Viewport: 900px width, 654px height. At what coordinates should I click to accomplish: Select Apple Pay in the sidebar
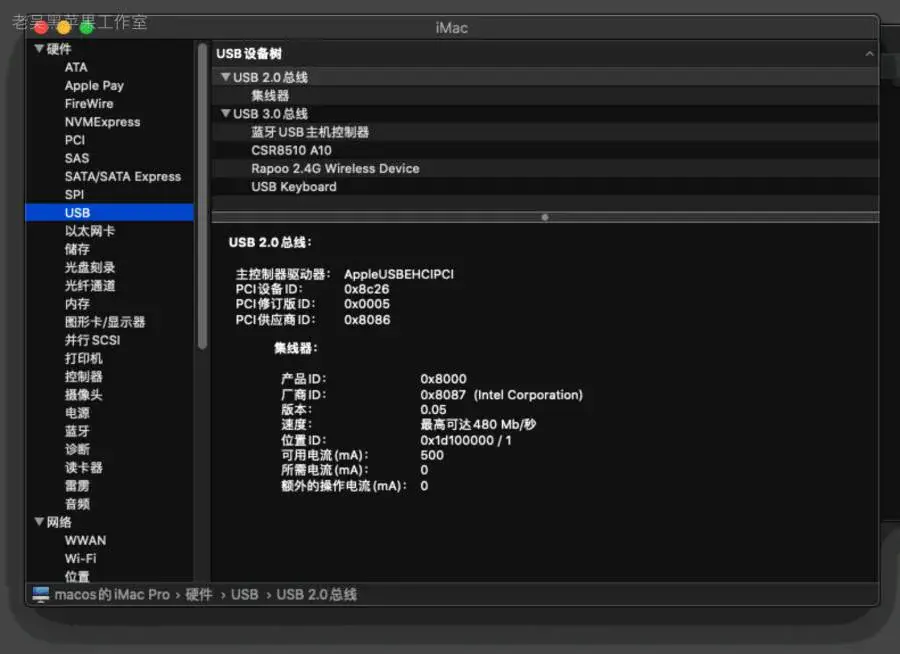(94, 86)
